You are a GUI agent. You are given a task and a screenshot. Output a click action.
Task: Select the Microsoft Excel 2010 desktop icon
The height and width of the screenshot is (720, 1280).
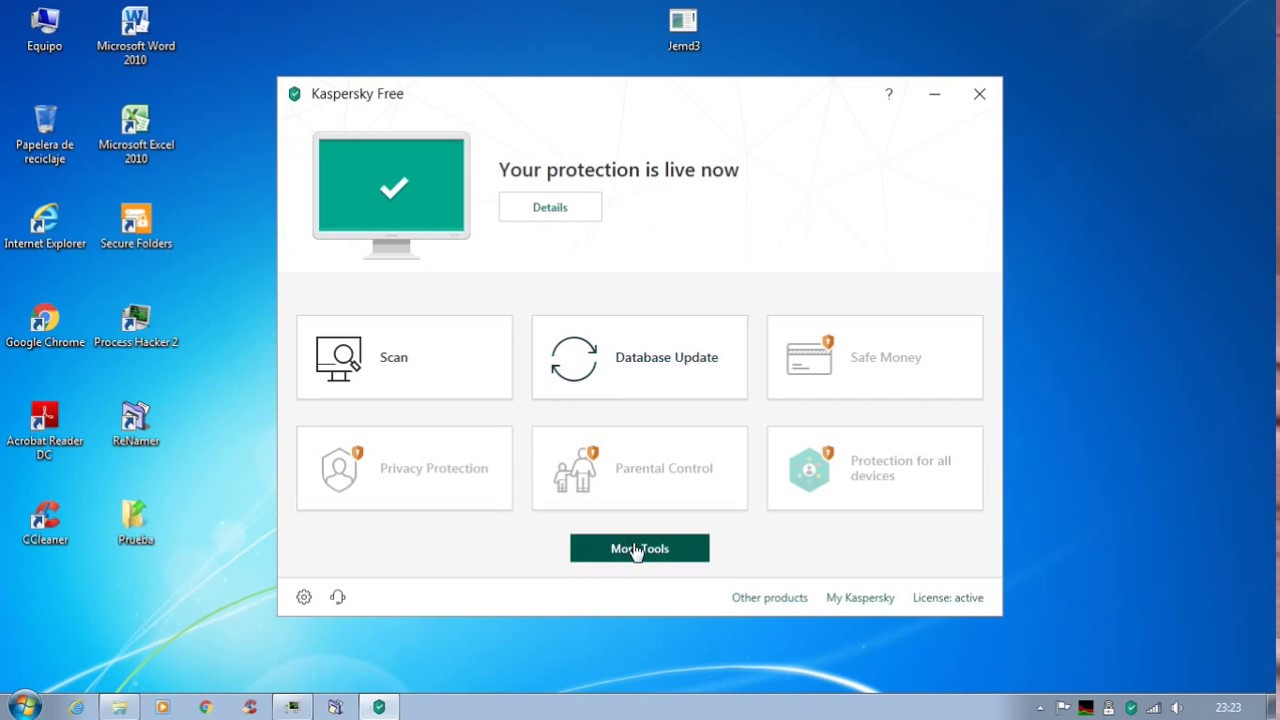tap(136, 135)
